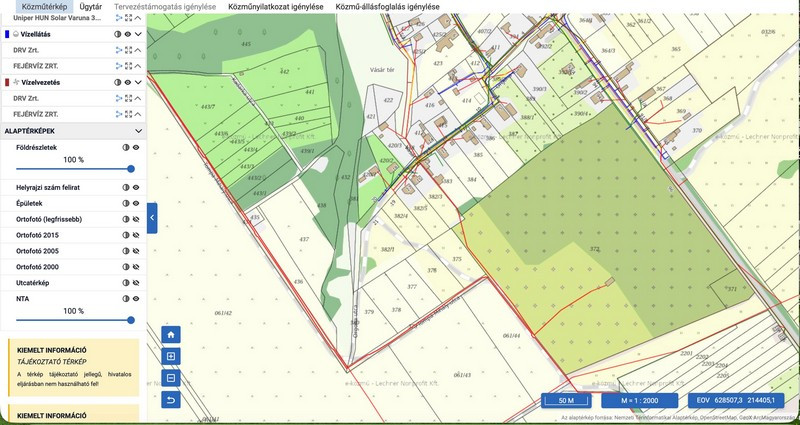Zoom in using the plus map button

point(171,357)
